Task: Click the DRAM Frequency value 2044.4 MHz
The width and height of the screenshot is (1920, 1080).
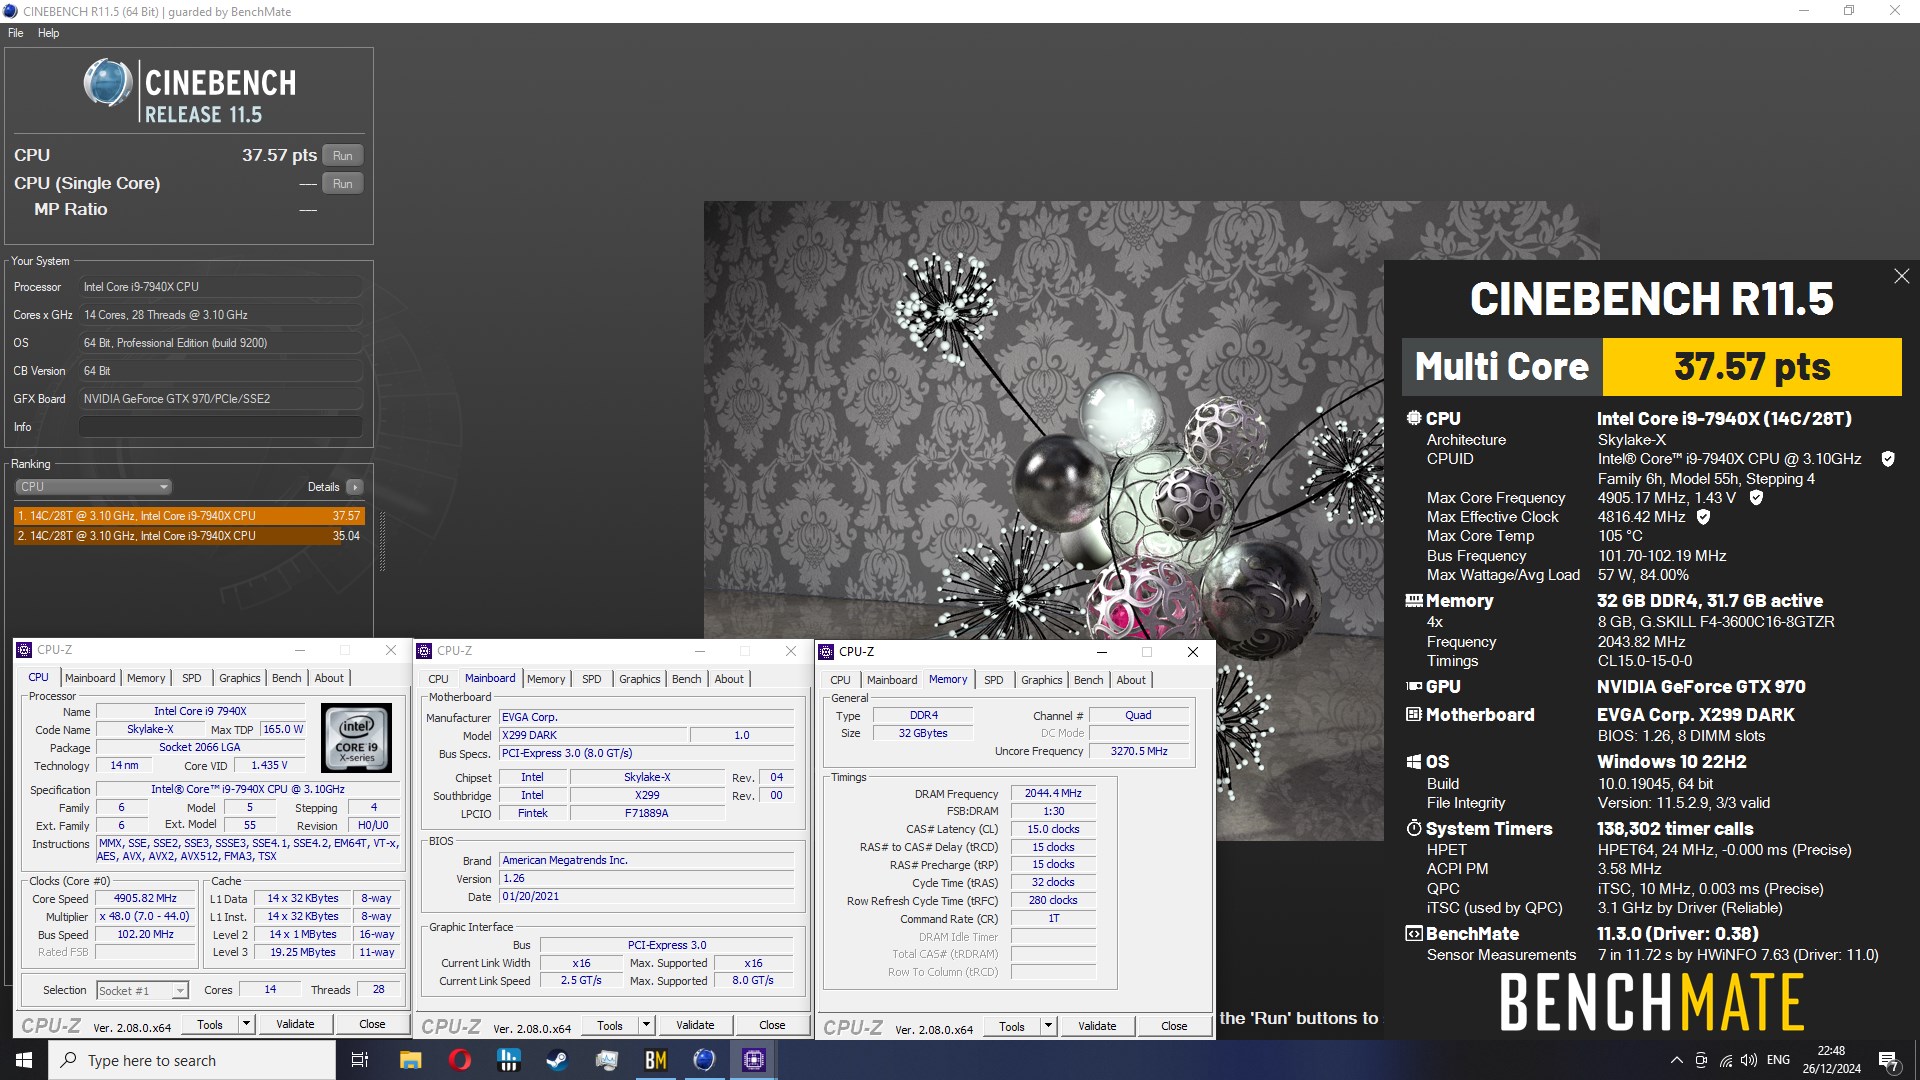Action: [x=1053, y=794]
